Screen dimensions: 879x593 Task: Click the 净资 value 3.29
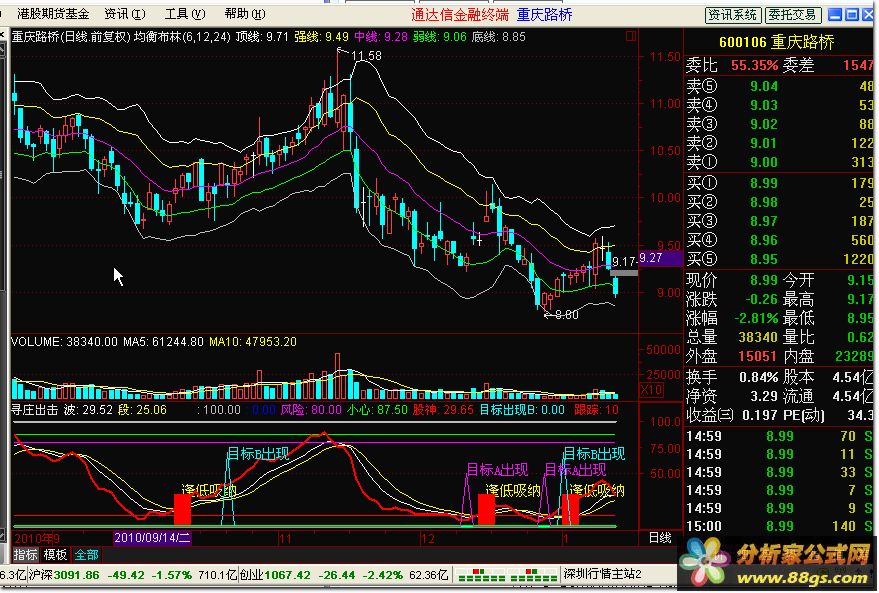pos(764,396)
